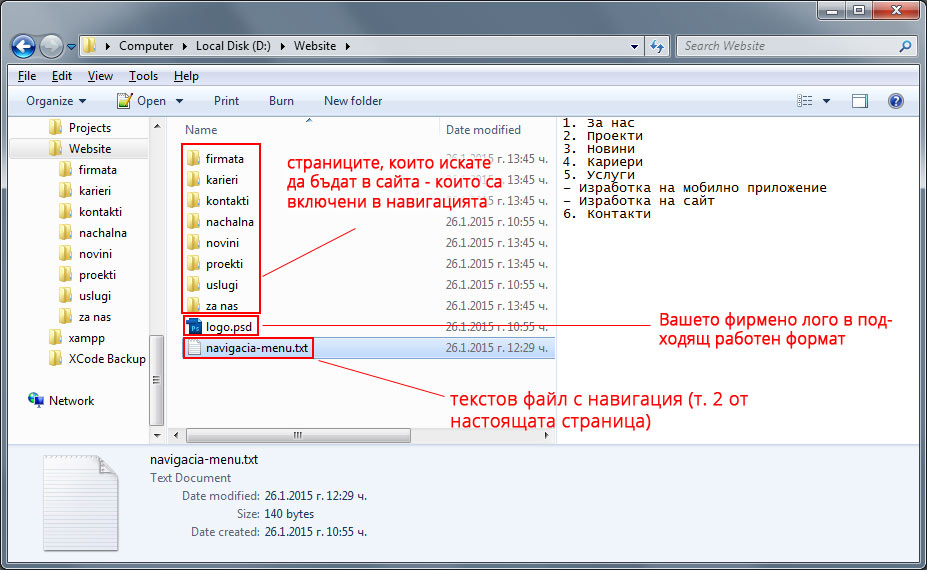Viewport: 927px width, 570px height.
Task: Click the Forward navigation arrow button
Action: [x=52, y=46]
